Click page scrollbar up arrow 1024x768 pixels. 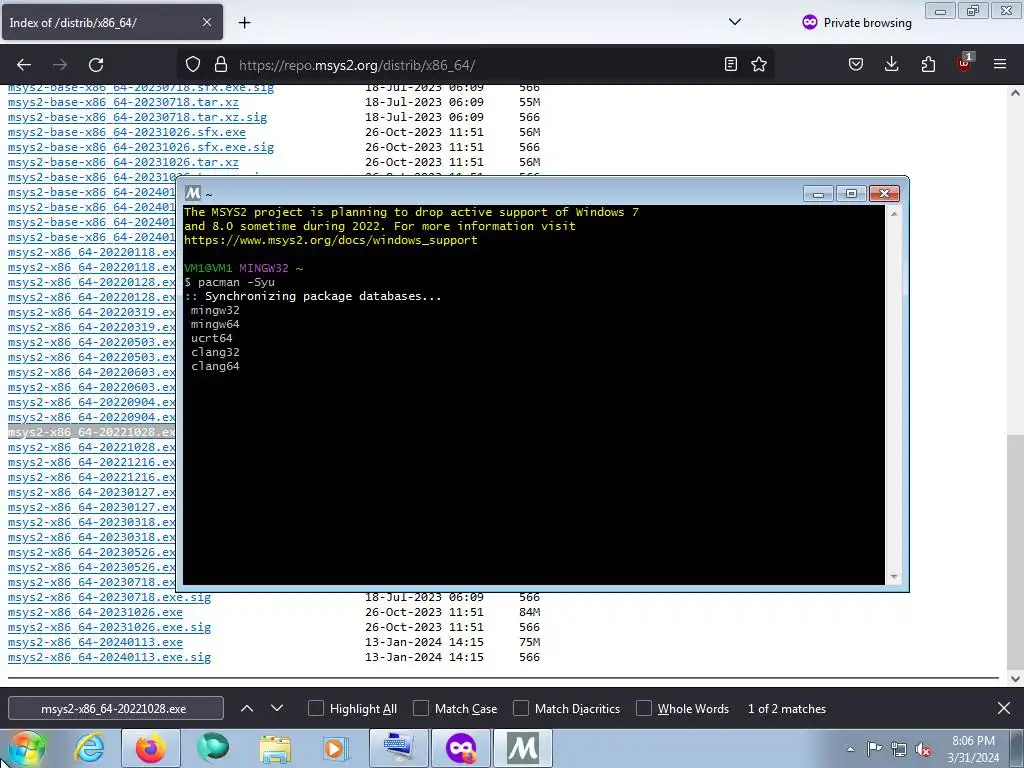1015,93
